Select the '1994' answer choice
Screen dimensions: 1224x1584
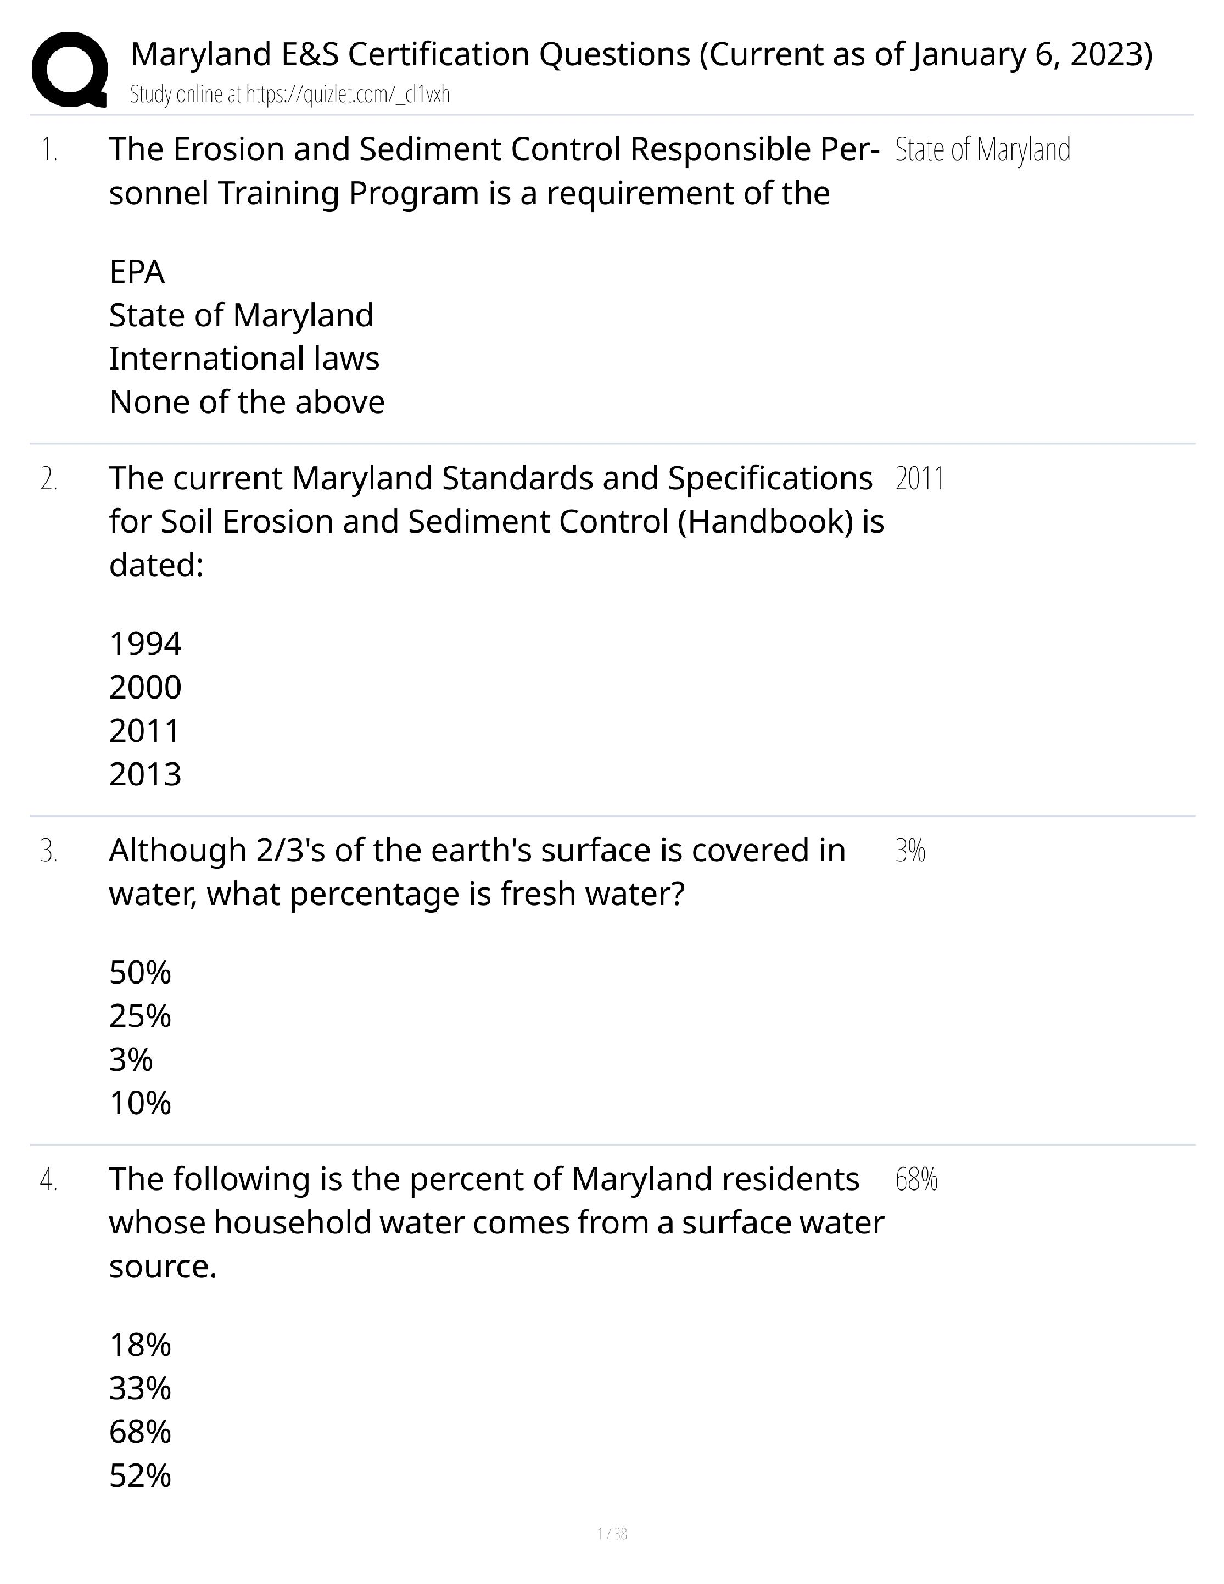145,644
